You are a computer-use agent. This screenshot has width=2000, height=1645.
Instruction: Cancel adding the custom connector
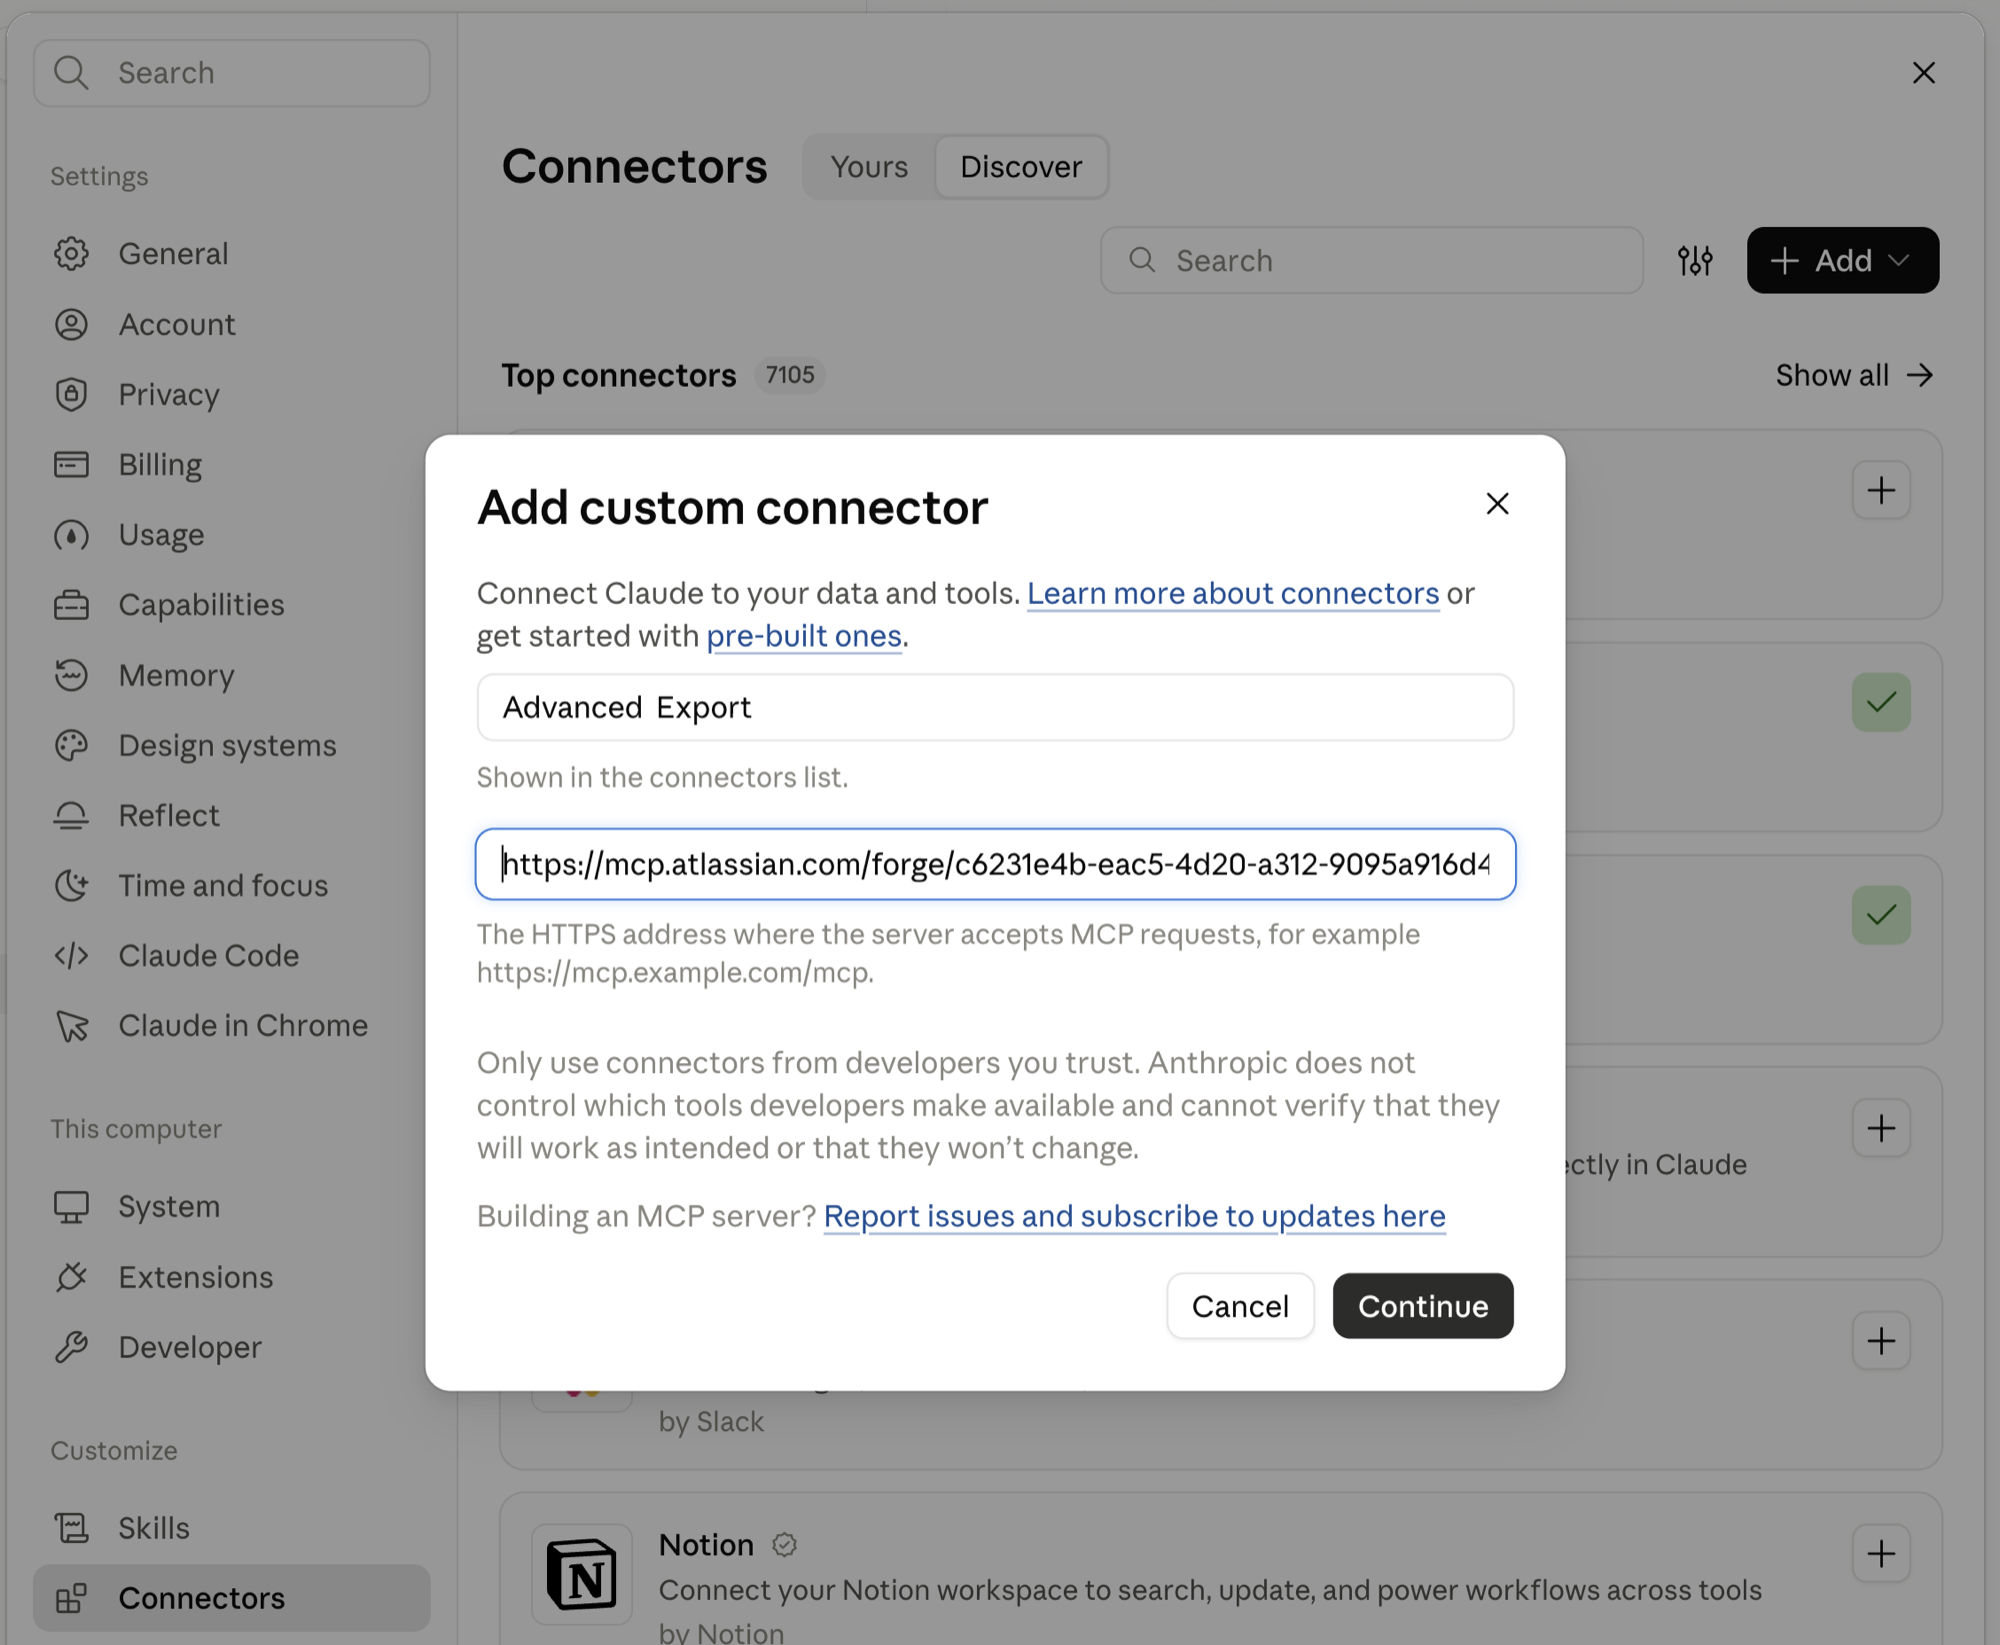point(1240,1306)
